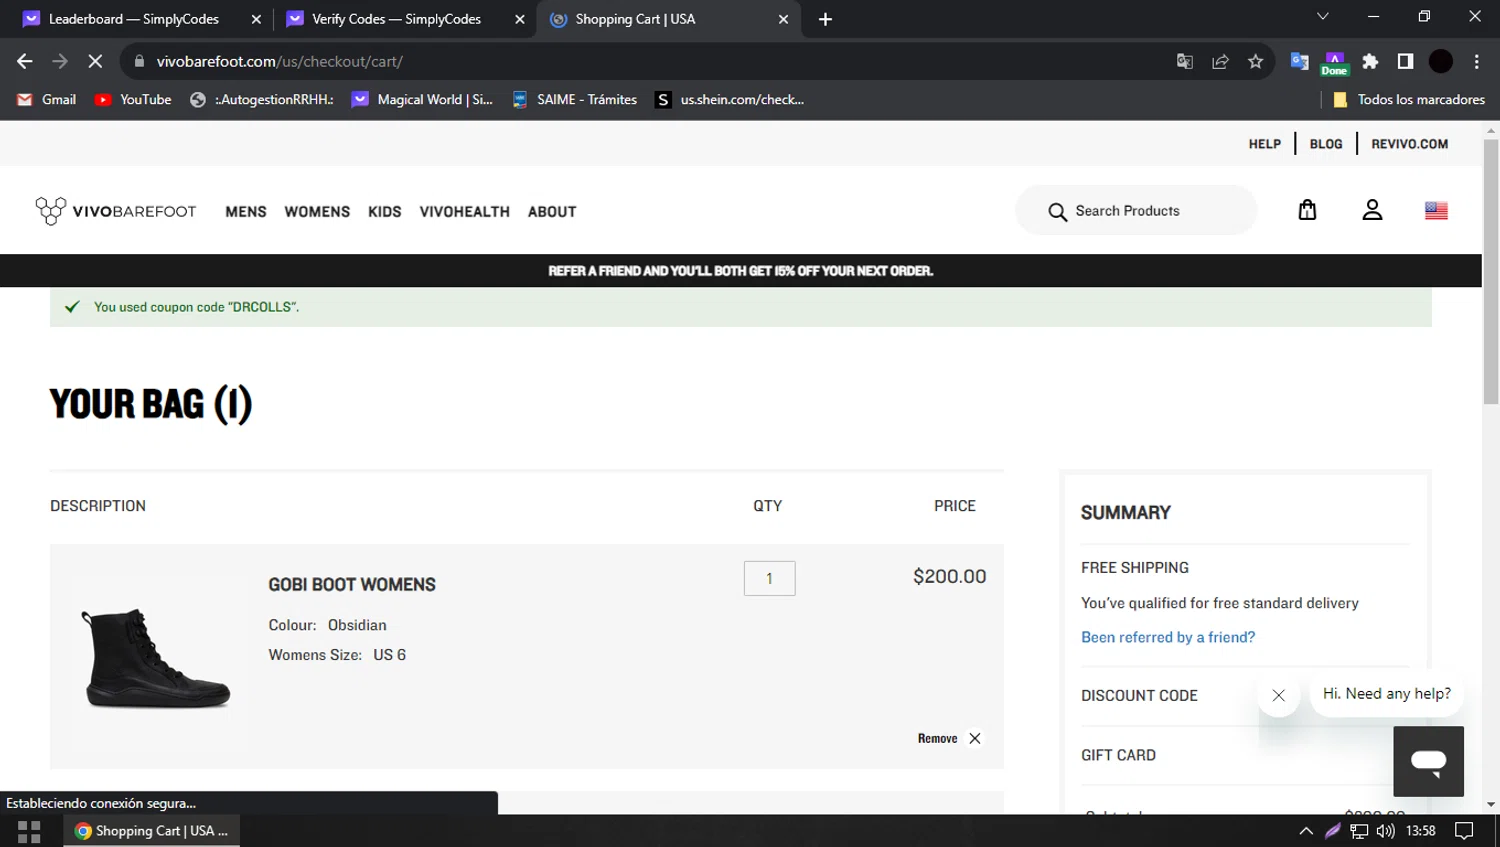1500x847 pixels.
Task: Show hidden system tray icons
Action: (x=1306, y=831)
